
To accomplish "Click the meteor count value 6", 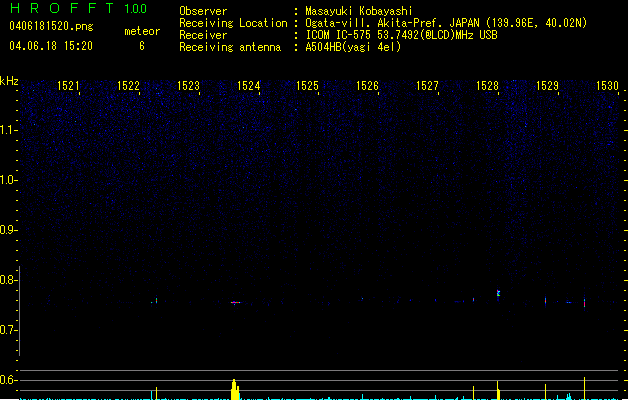I will [142, 46].
